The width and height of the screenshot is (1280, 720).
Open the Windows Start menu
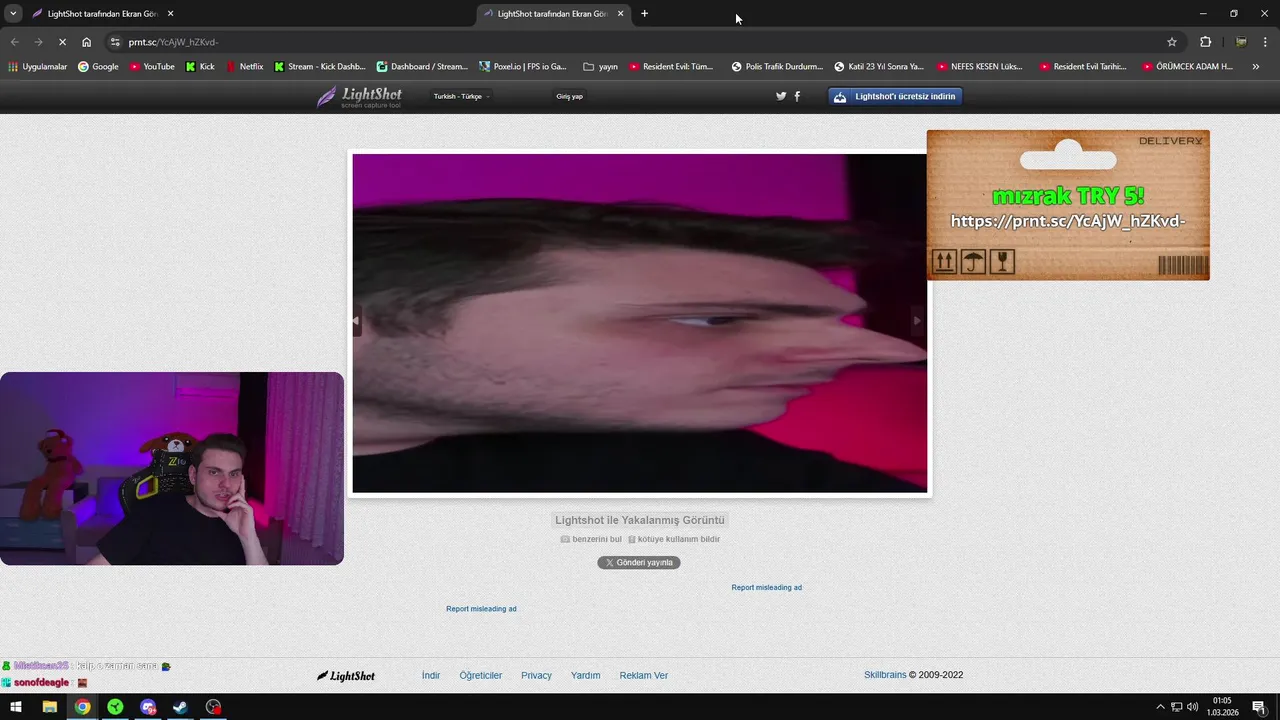click(16, 707)
